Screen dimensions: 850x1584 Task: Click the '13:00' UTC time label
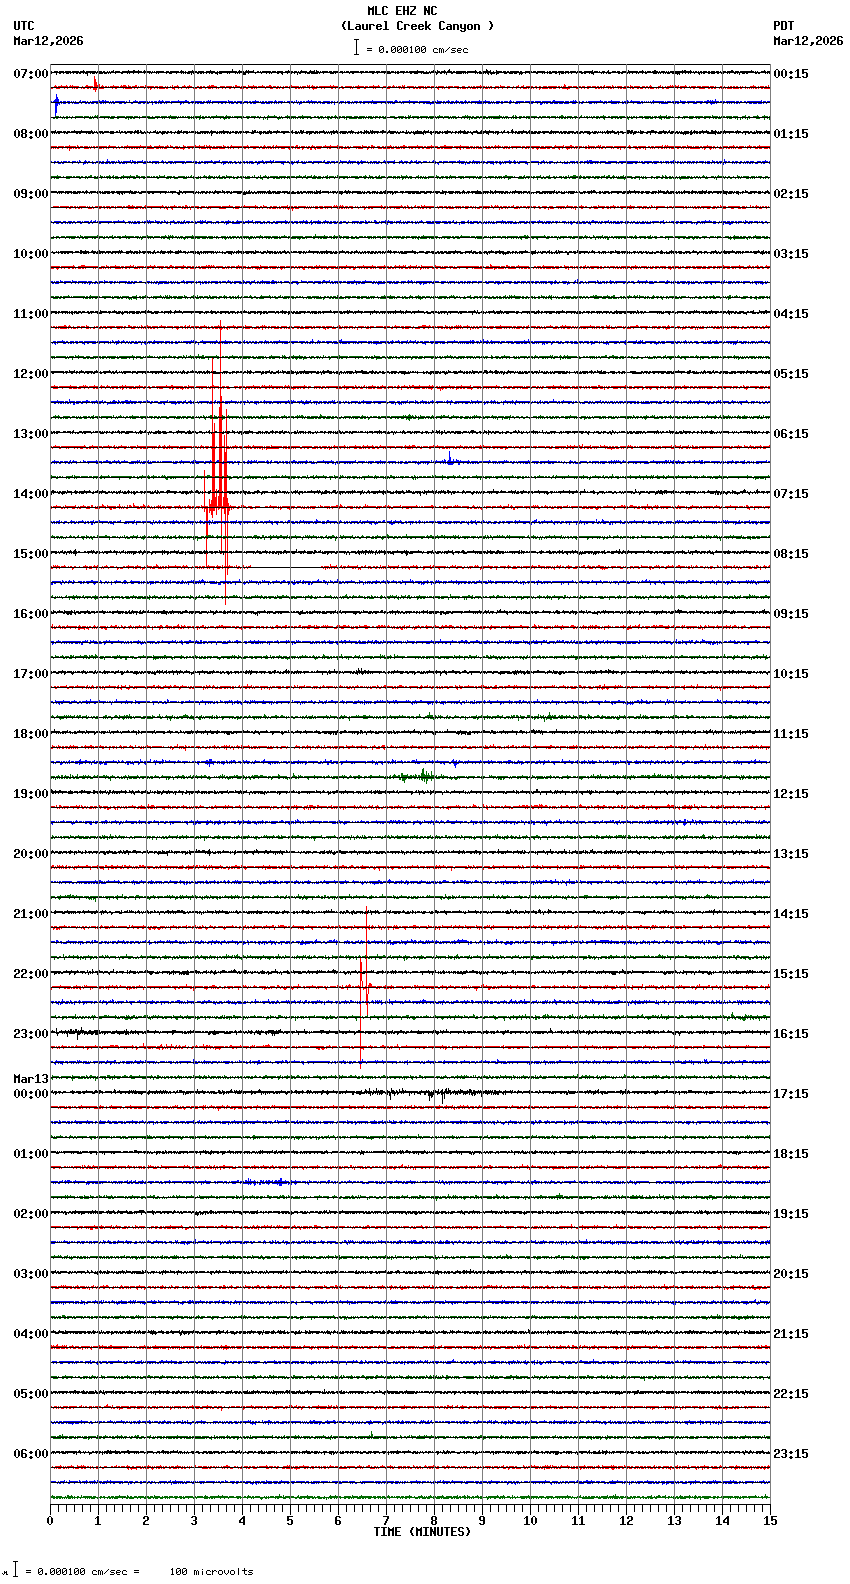point(31,434)
